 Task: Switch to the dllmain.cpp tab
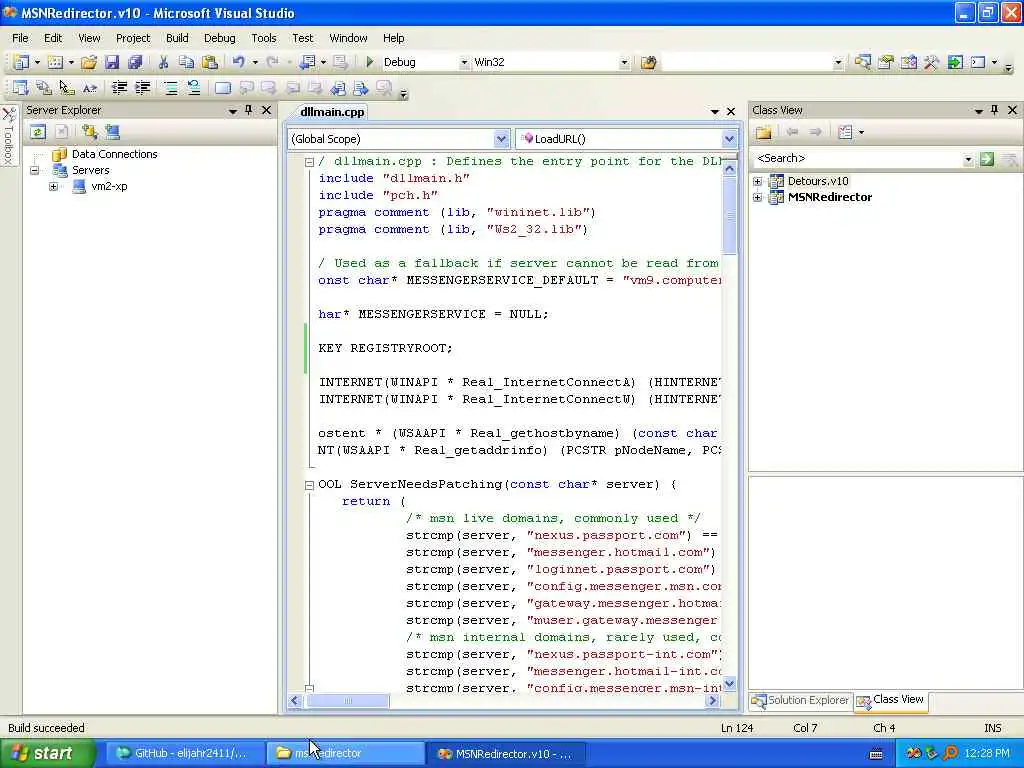click(332, 112)
